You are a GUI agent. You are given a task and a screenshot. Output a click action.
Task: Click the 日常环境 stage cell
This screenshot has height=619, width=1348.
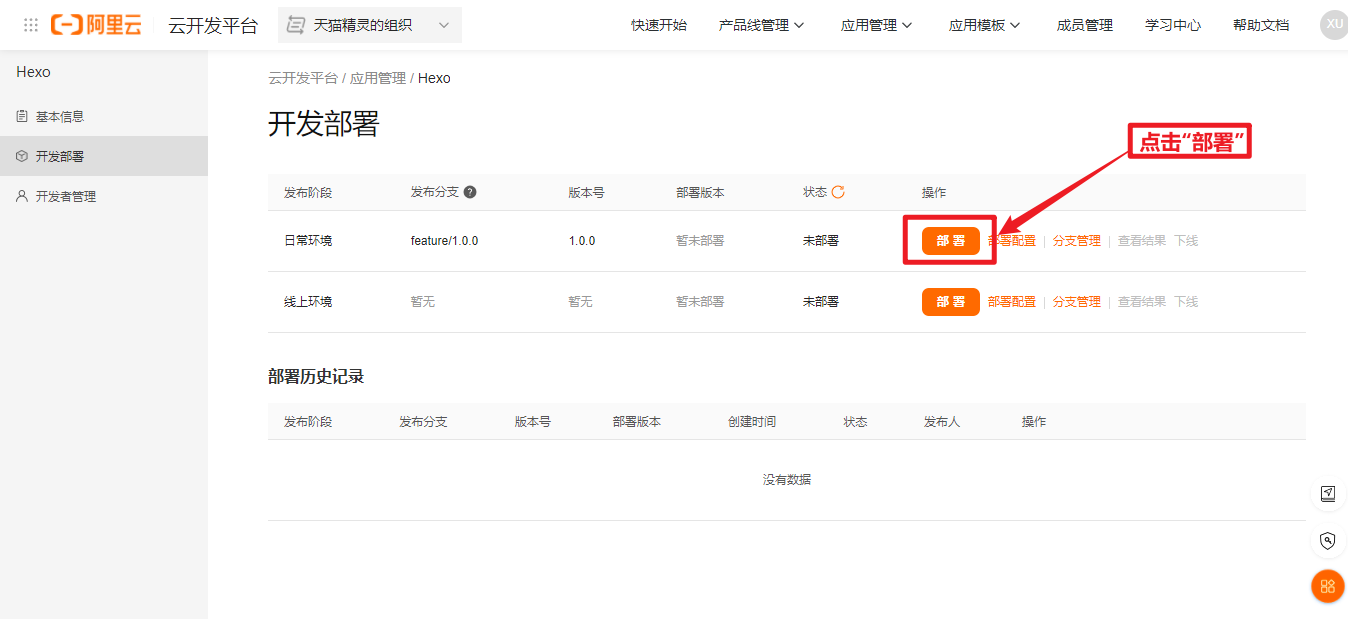click(x=308, y=241)
